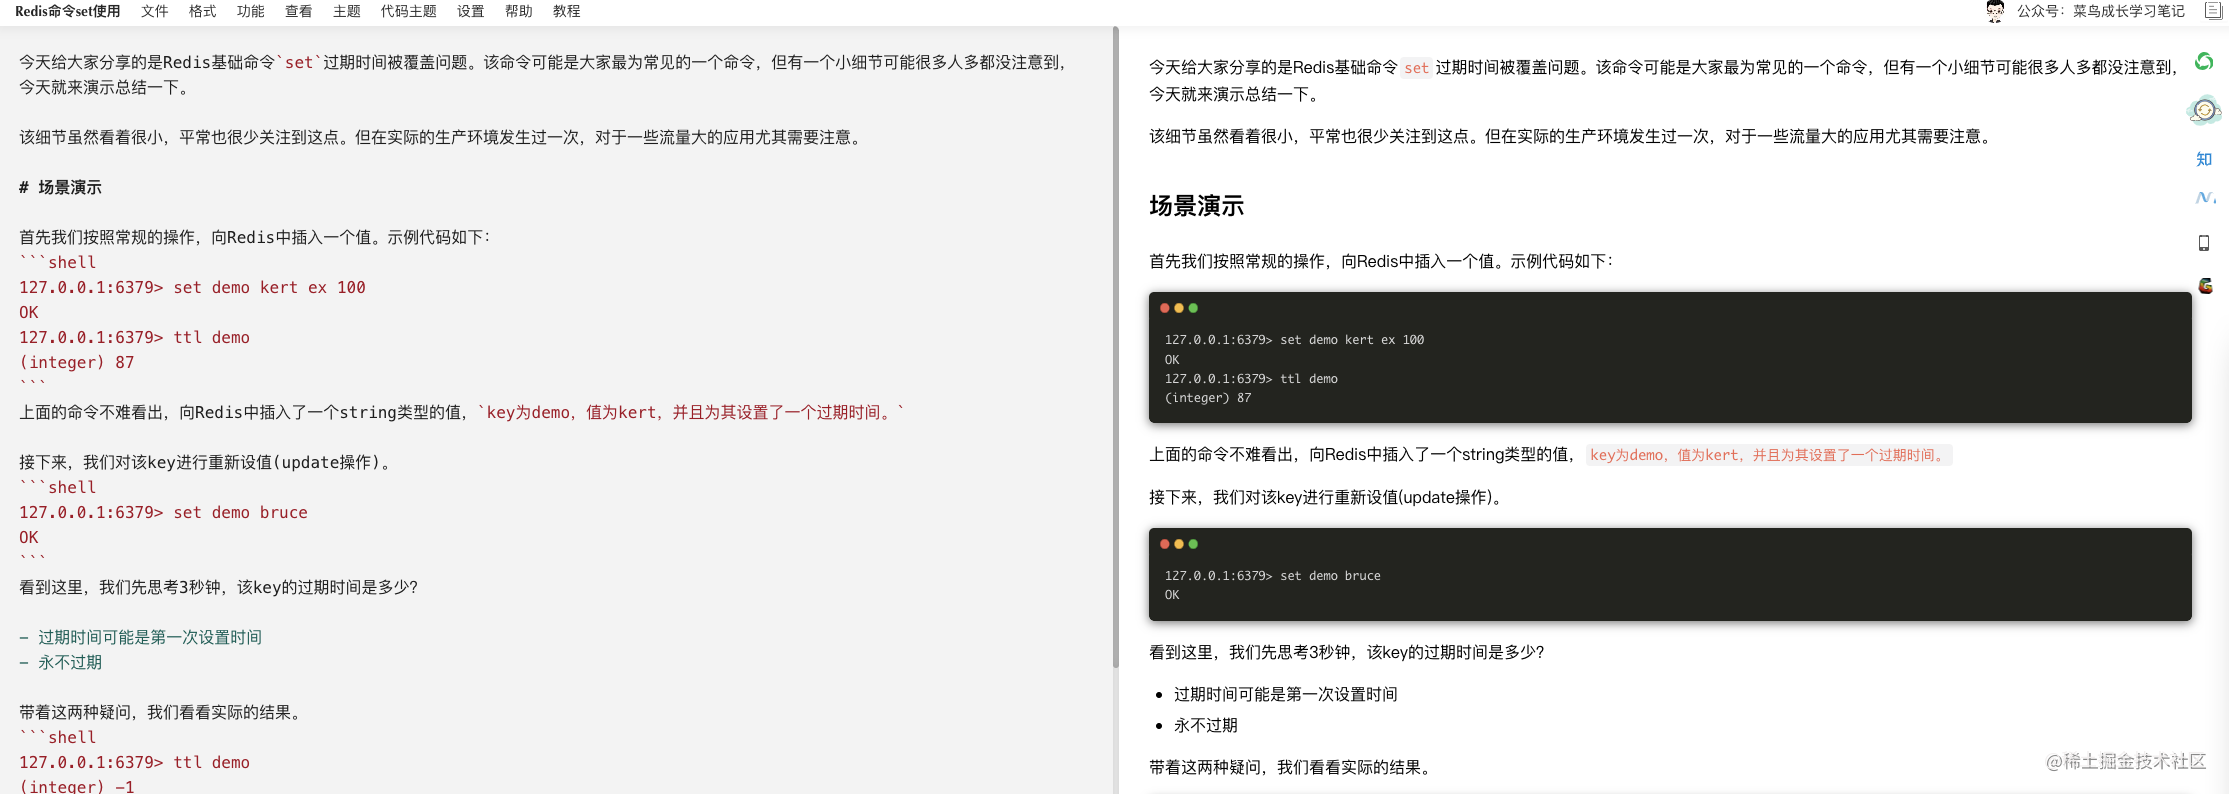Open the 主题 menu
The width and height of the screenshot is (2229, 794).
coord(347,11)
